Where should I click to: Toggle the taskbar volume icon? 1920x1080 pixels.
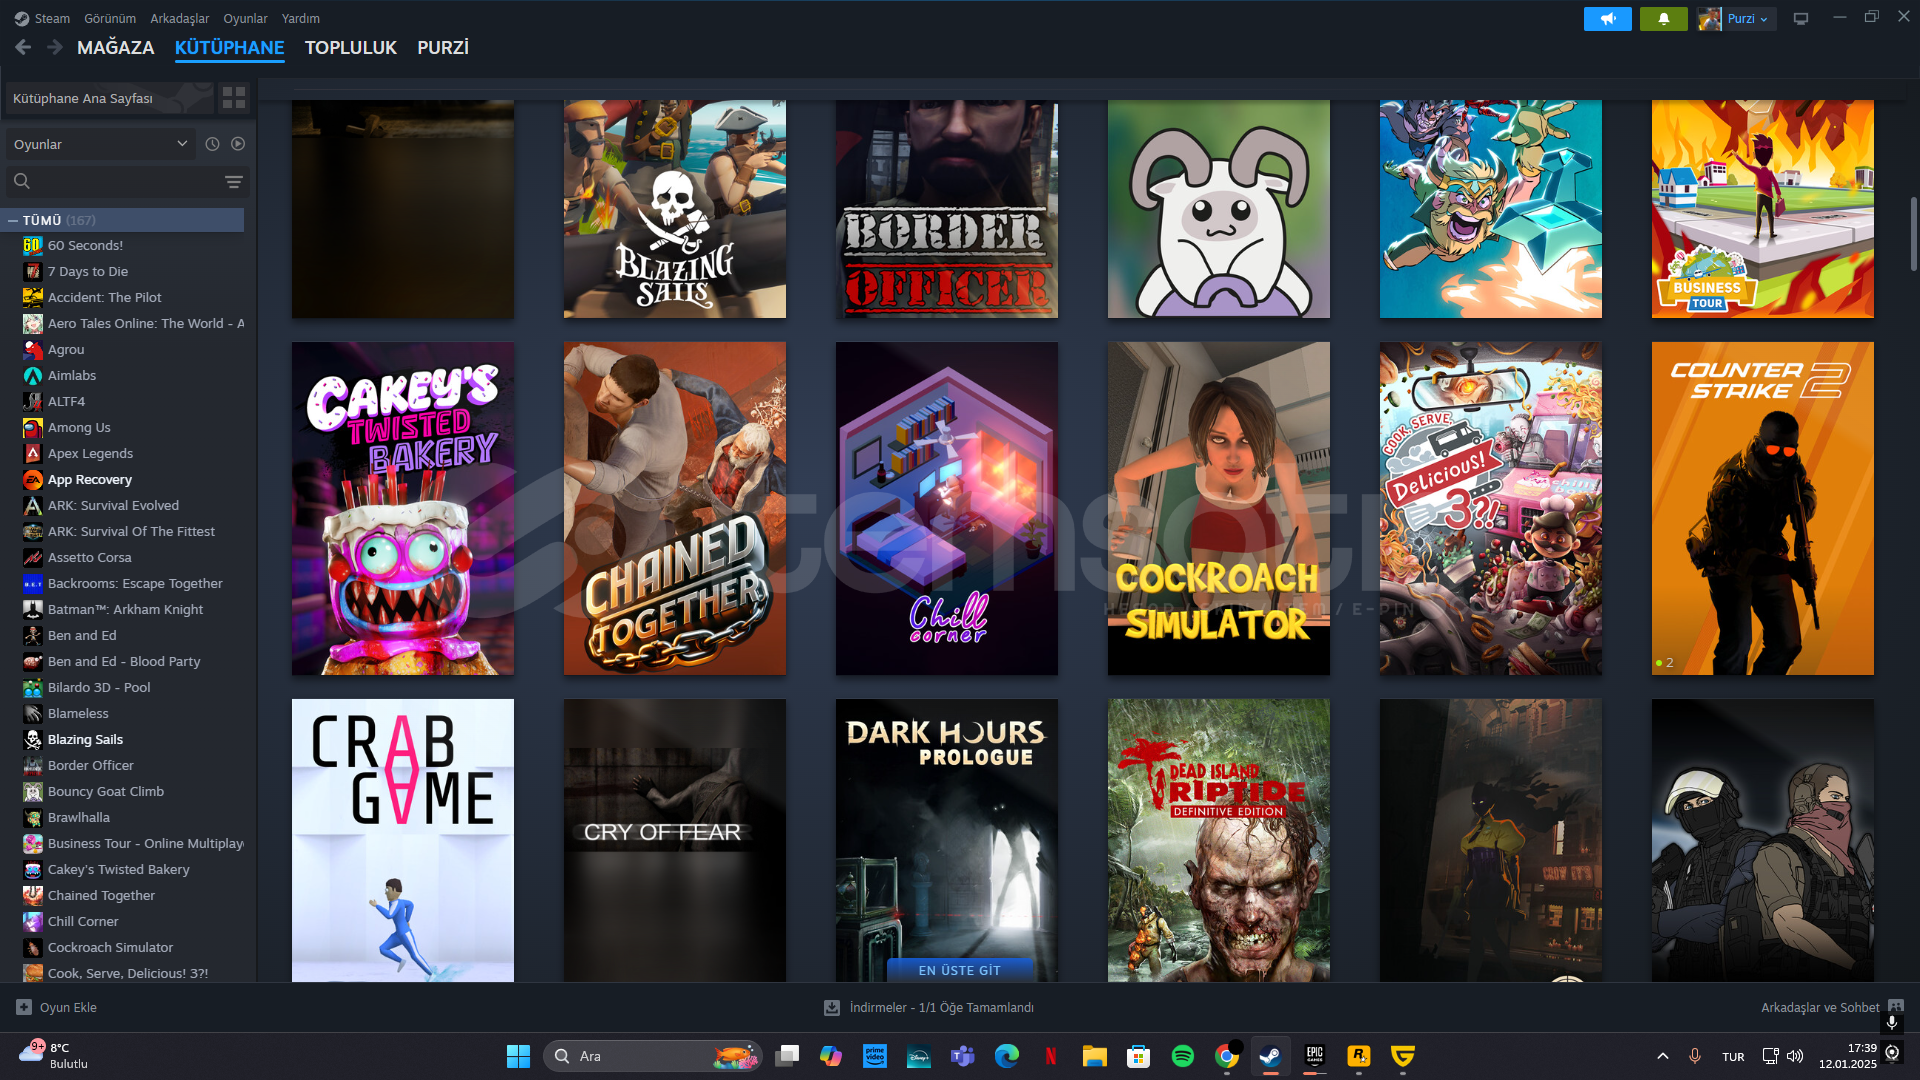point(1795,1056)
